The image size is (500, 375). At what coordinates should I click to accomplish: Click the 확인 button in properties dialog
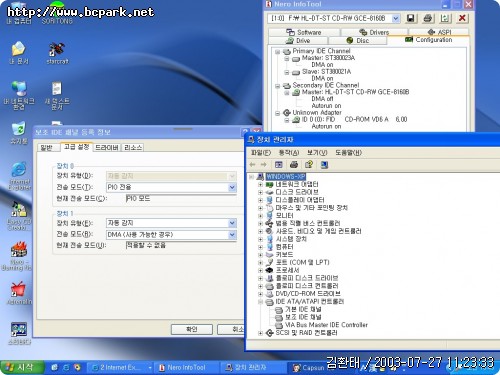coord(192,329)
